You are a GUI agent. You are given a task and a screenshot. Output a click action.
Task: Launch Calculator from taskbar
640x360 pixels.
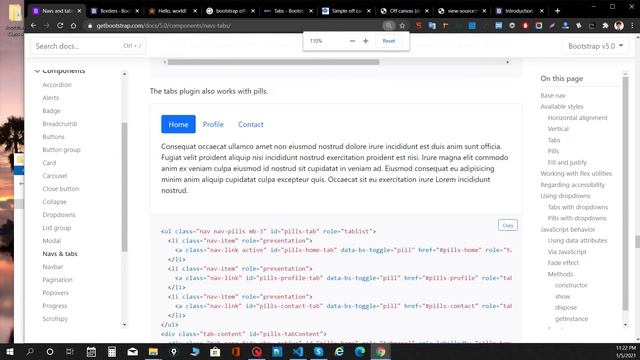click(112, 351)
